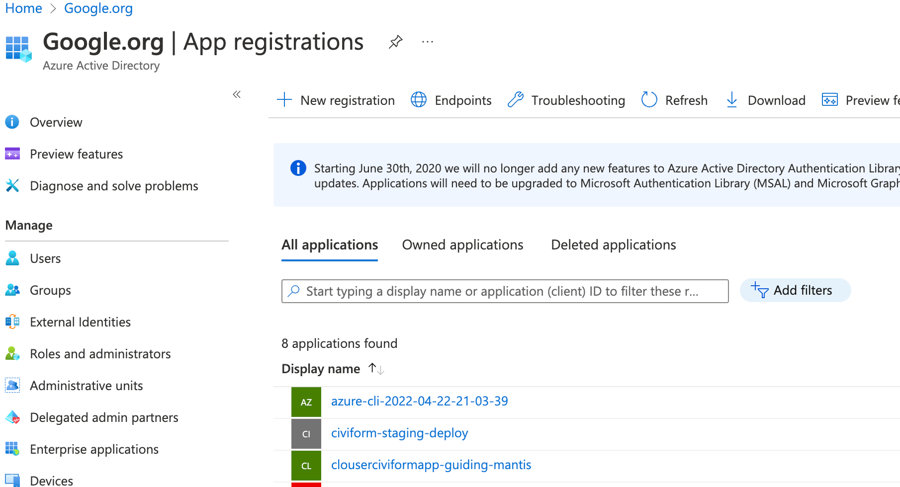The image size is (900, 487).
Task: Open the Troubleshooting tool
Action: [x=566, y=100]
